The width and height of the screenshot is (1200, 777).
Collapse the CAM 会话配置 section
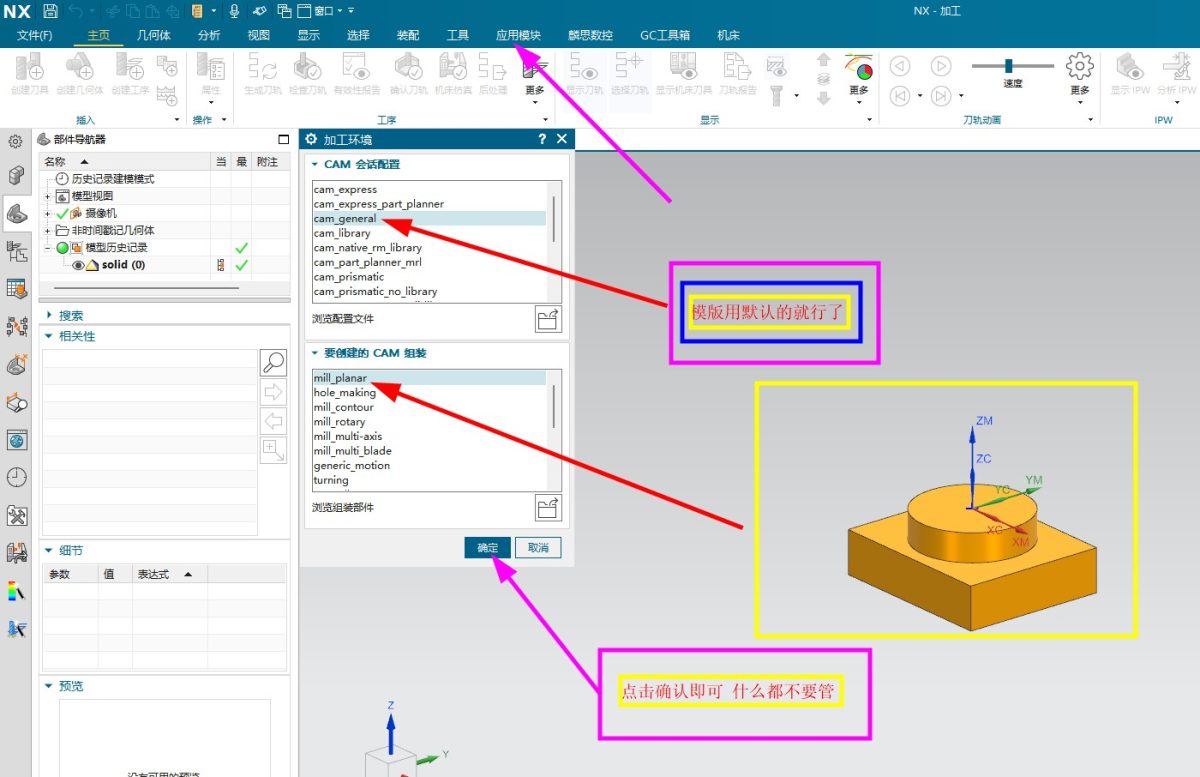click(x=314, y=164)
